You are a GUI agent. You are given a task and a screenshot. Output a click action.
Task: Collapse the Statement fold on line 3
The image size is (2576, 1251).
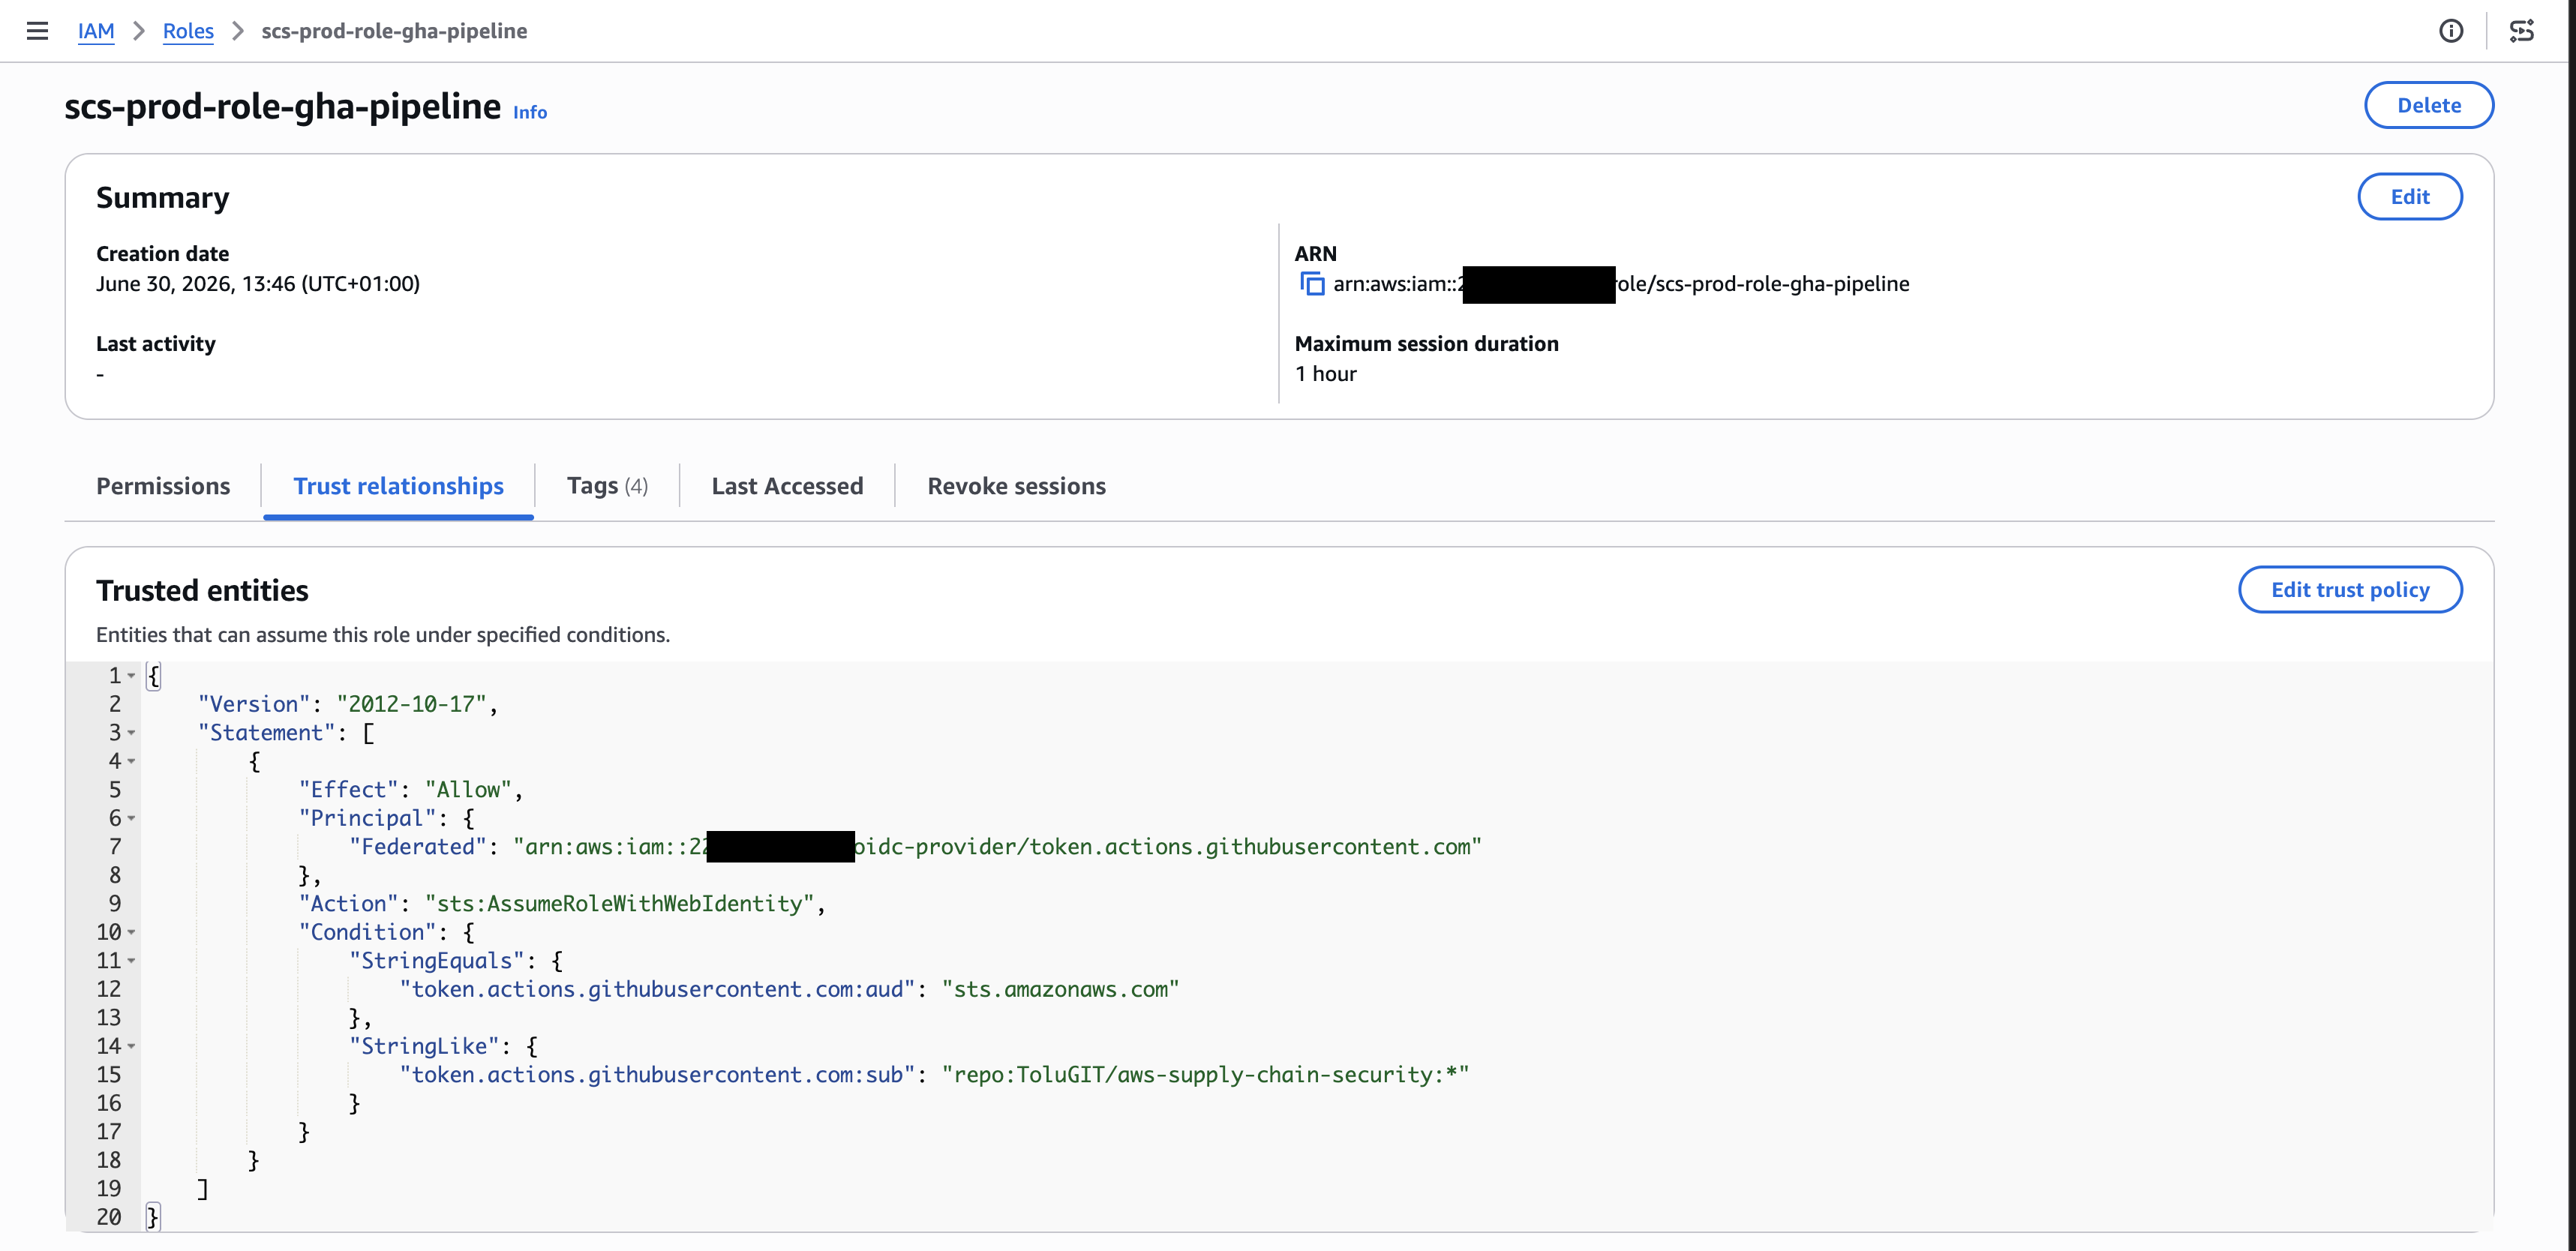(131, 733)
